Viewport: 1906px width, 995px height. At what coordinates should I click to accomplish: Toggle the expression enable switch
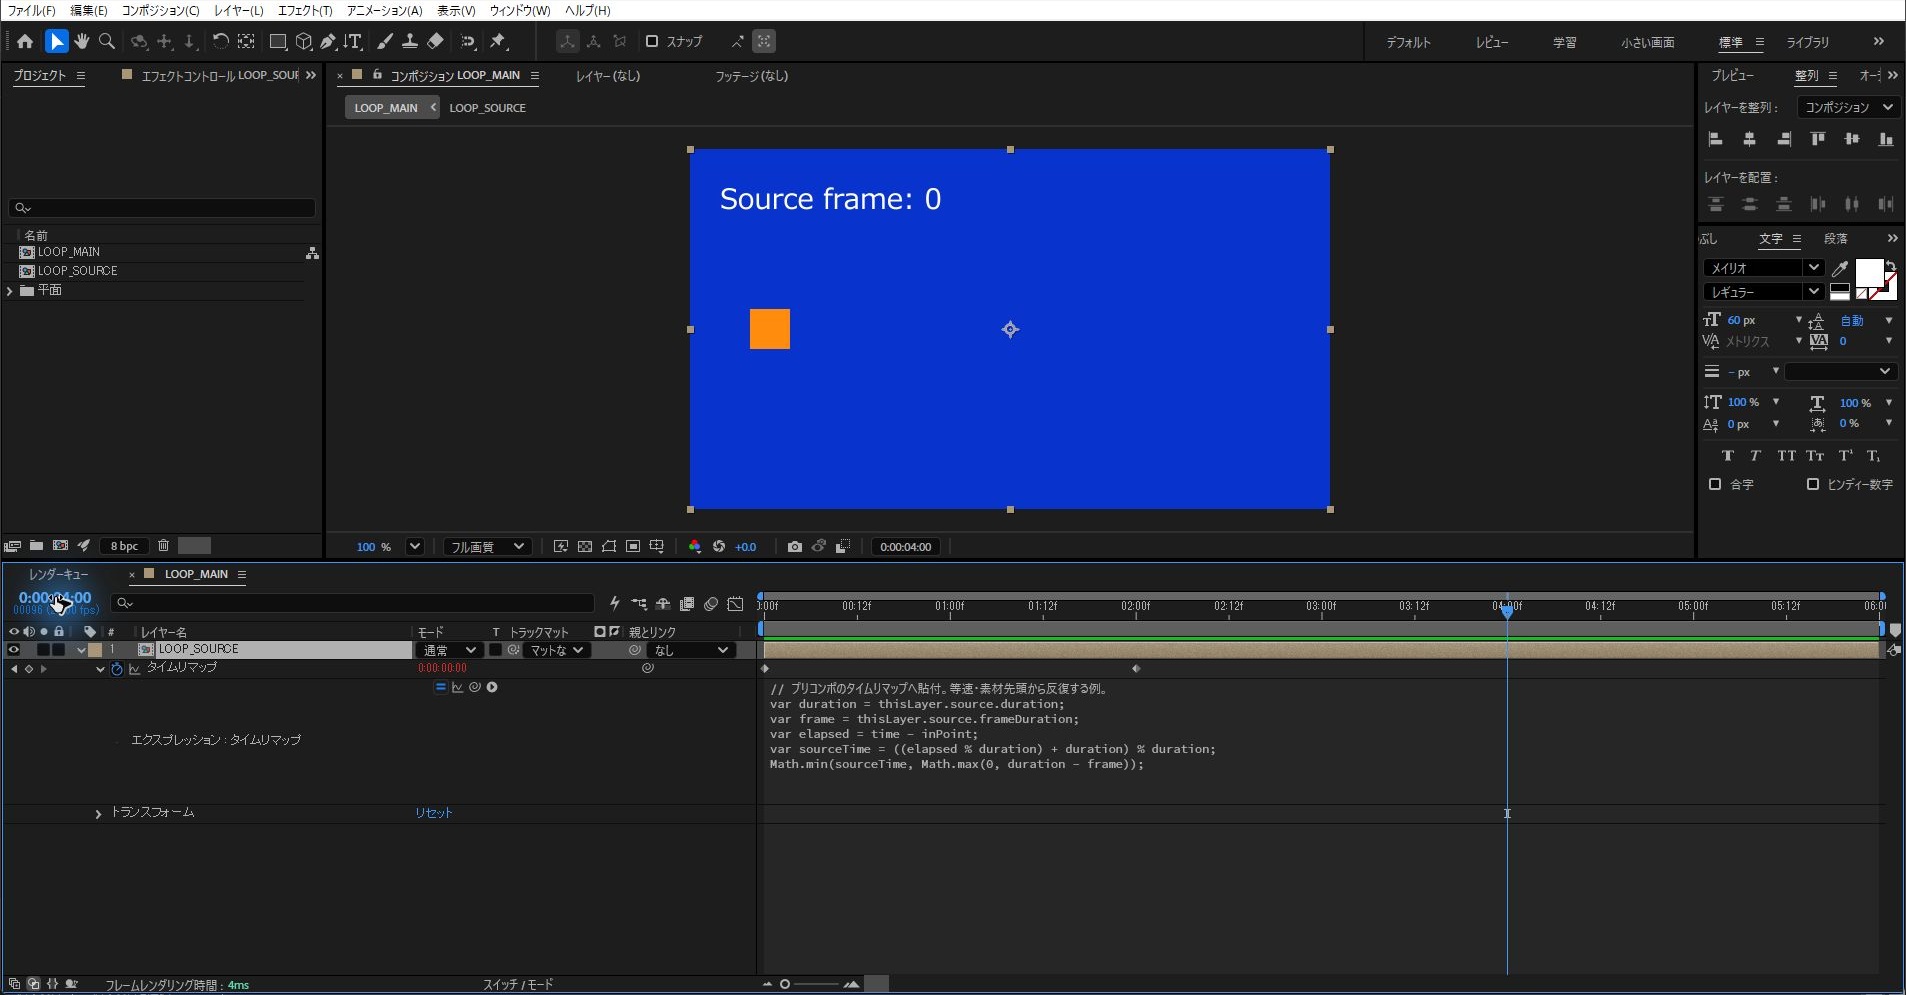pos(440,687)
